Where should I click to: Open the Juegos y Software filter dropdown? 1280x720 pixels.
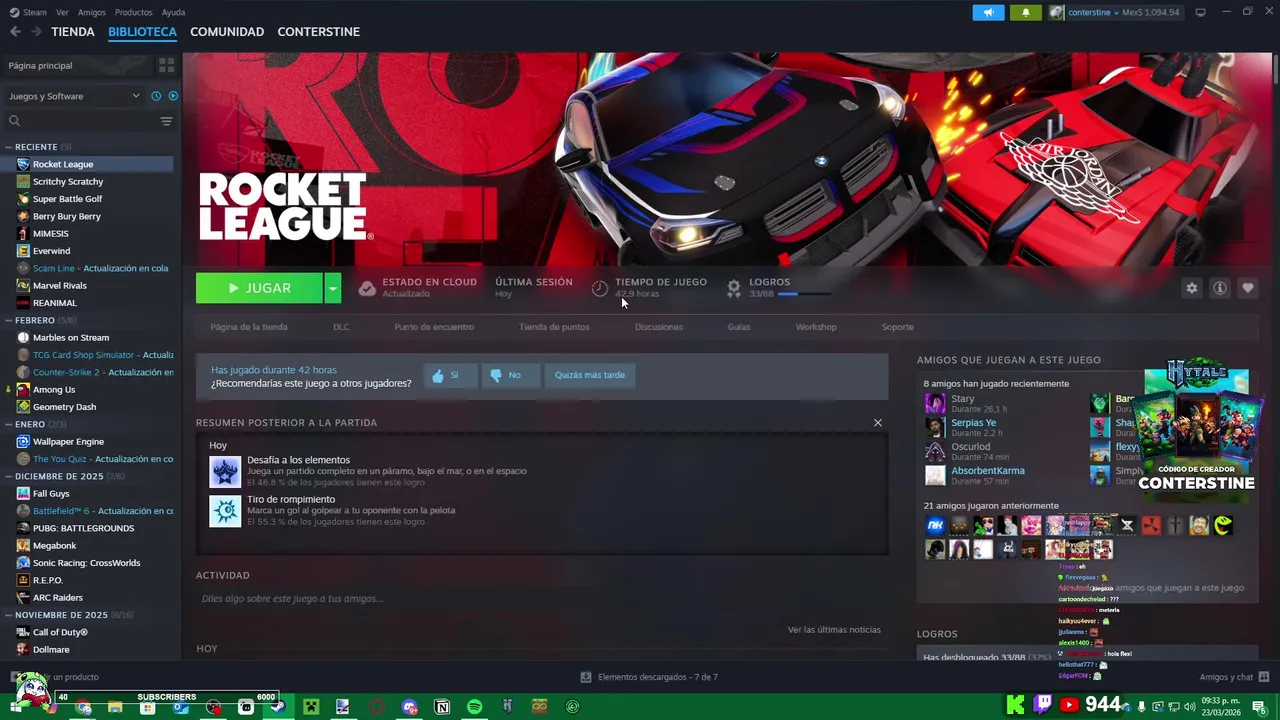tap(74, 96)
